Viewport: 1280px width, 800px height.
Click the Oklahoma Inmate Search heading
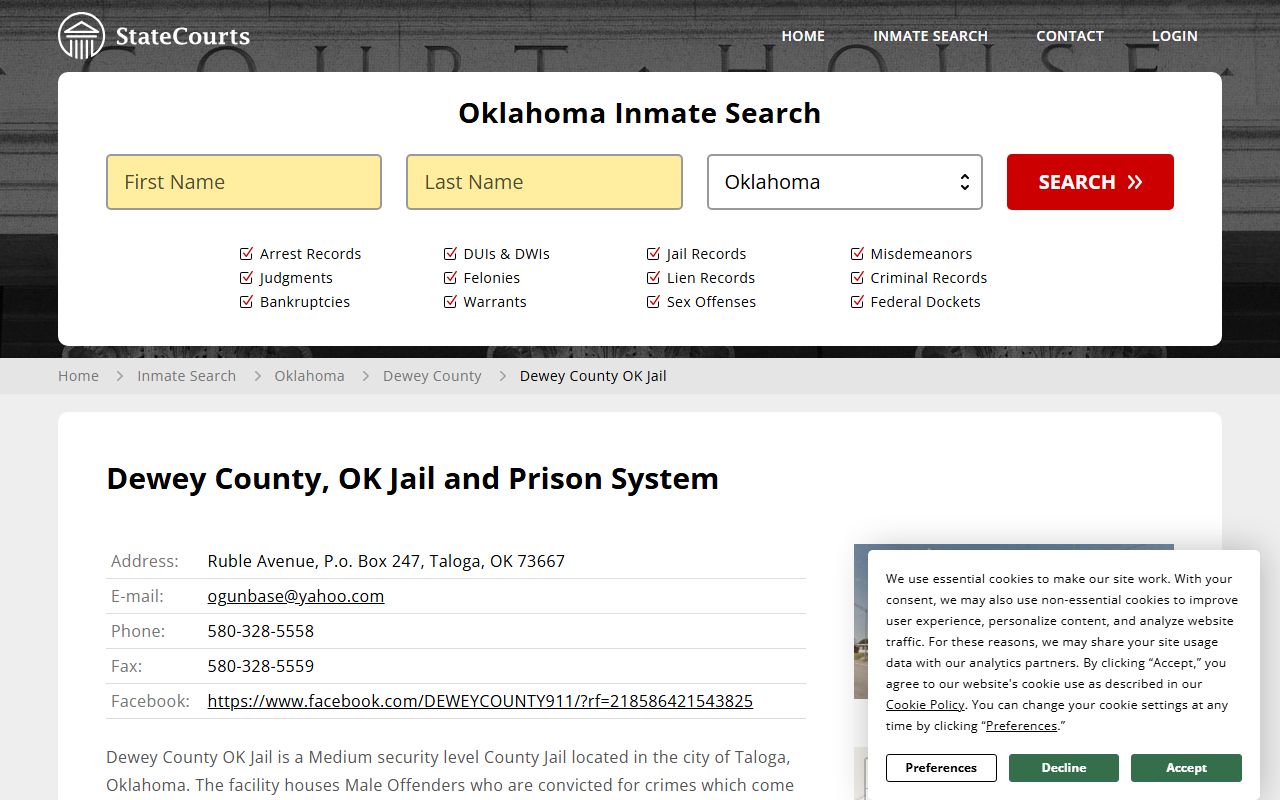[640, 113]
